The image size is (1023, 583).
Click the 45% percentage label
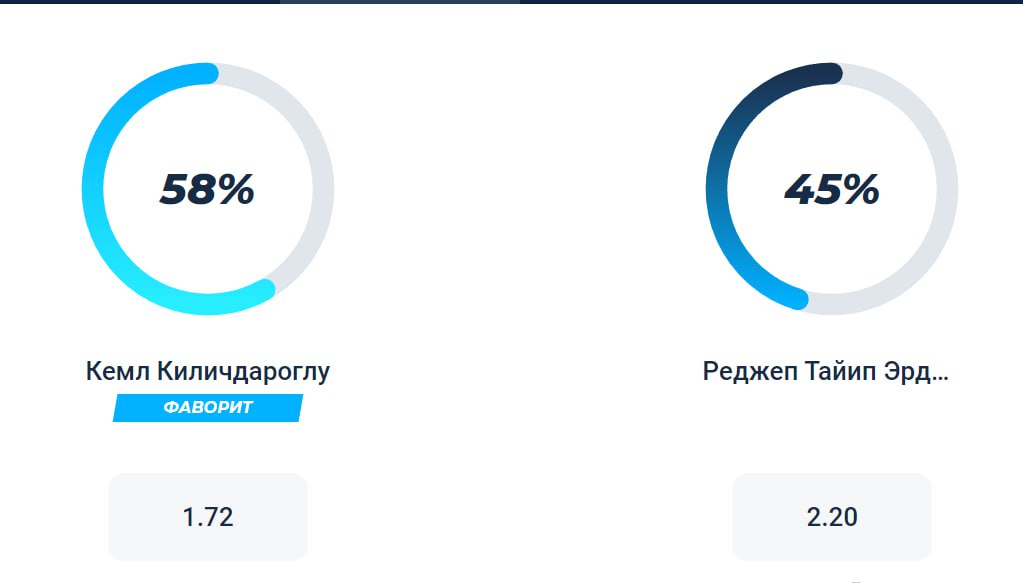(831, 189)
